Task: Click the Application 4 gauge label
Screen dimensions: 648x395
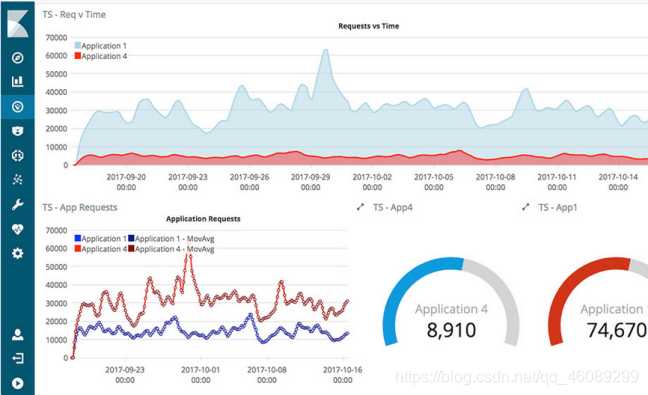Action: click(x=451, y=309)
